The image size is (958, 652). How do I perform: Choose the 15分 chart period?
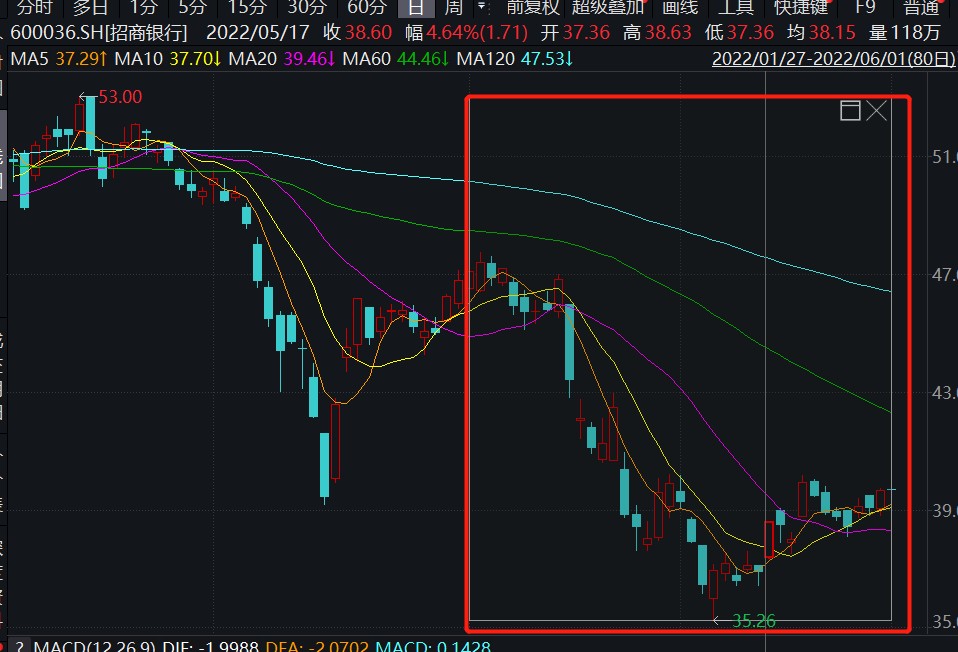[x=246, y=7]
